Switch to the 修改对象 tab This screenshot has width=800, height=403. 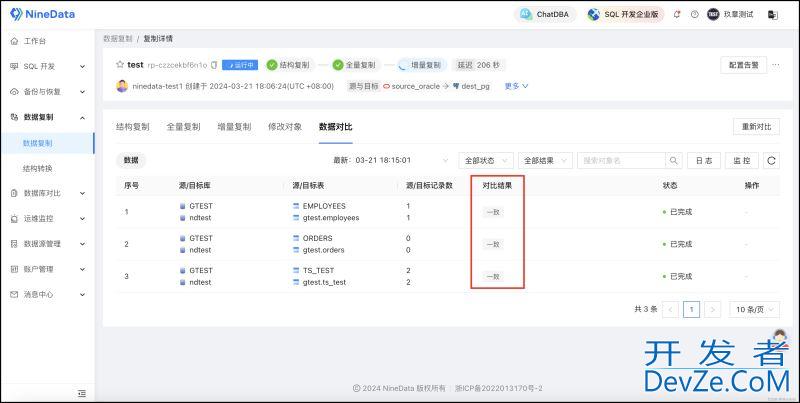click(285, 127)
